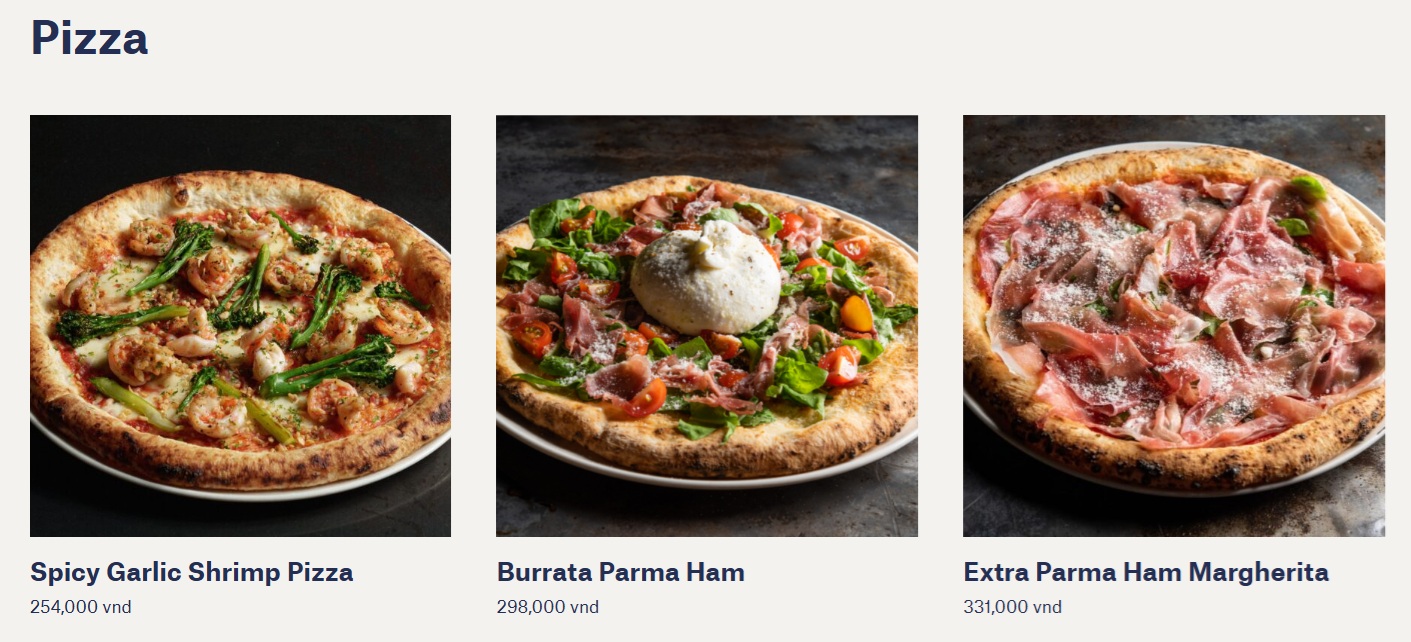Open the Extra Parma Ham Margherita photo
This screenshot has height=642, width=1411.
tap(1174, 326)
